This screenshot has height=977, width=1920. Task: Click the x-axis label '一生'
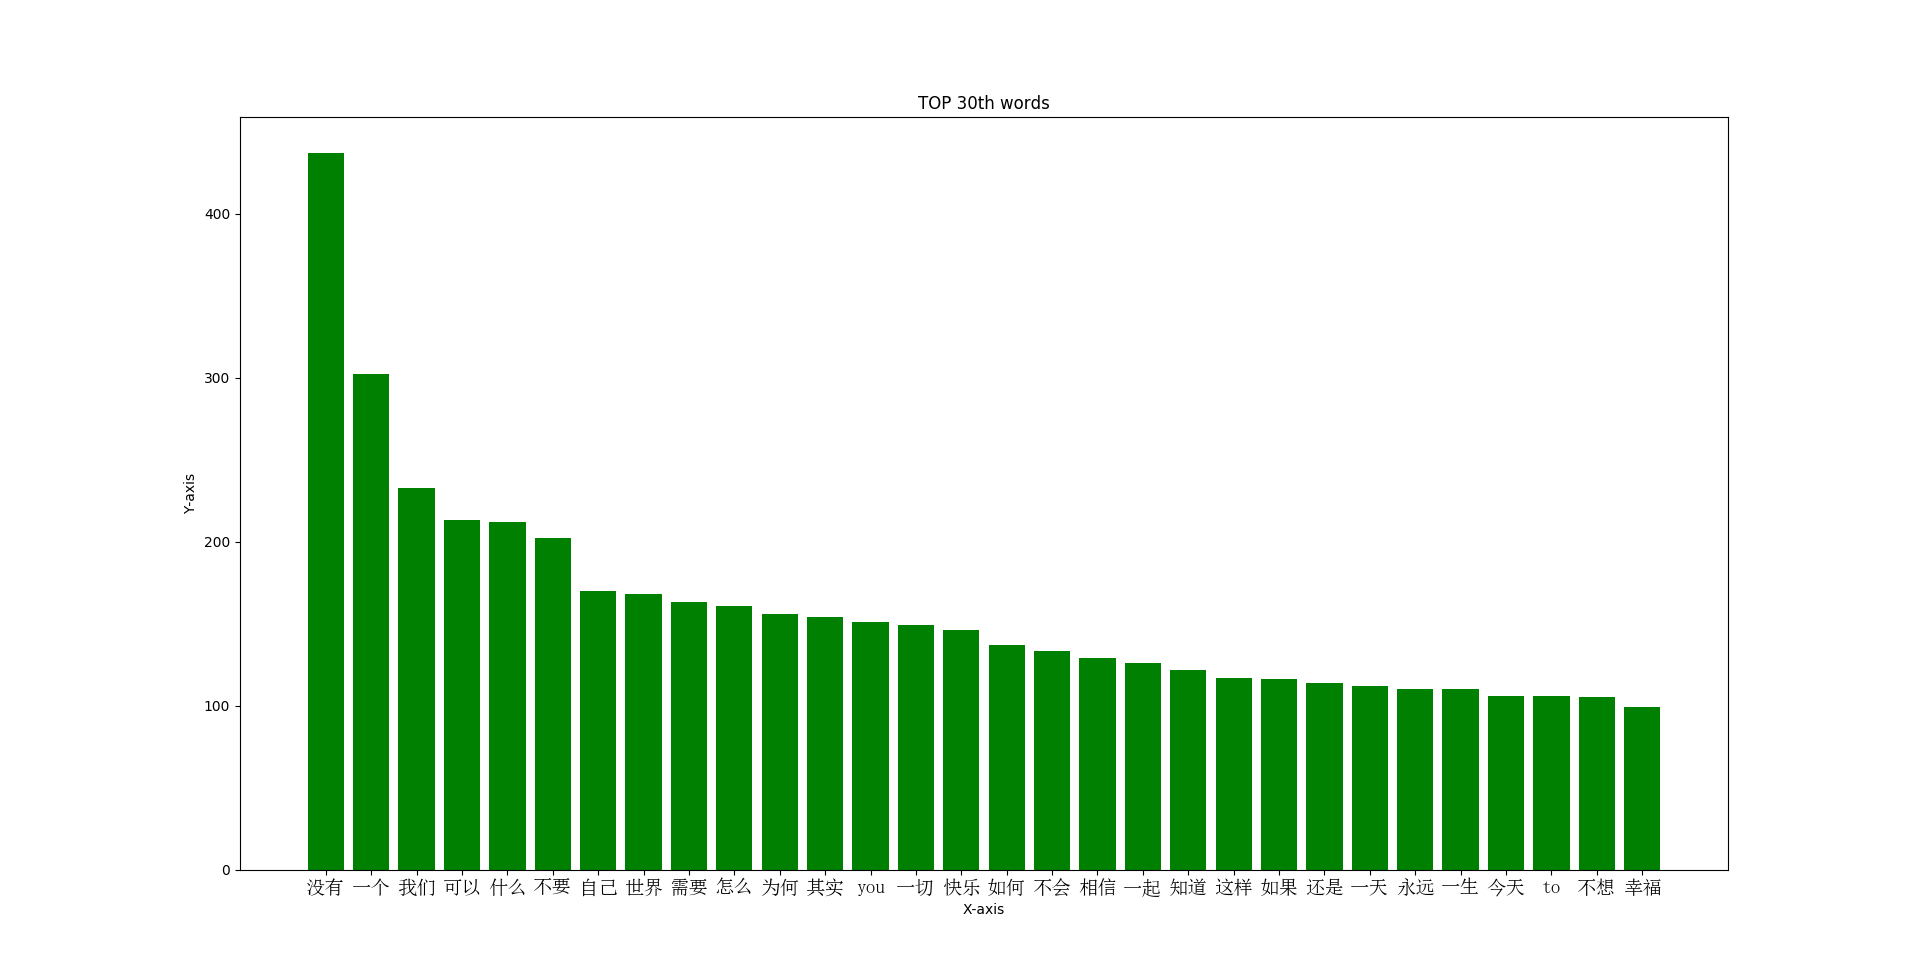[1460, 887]
